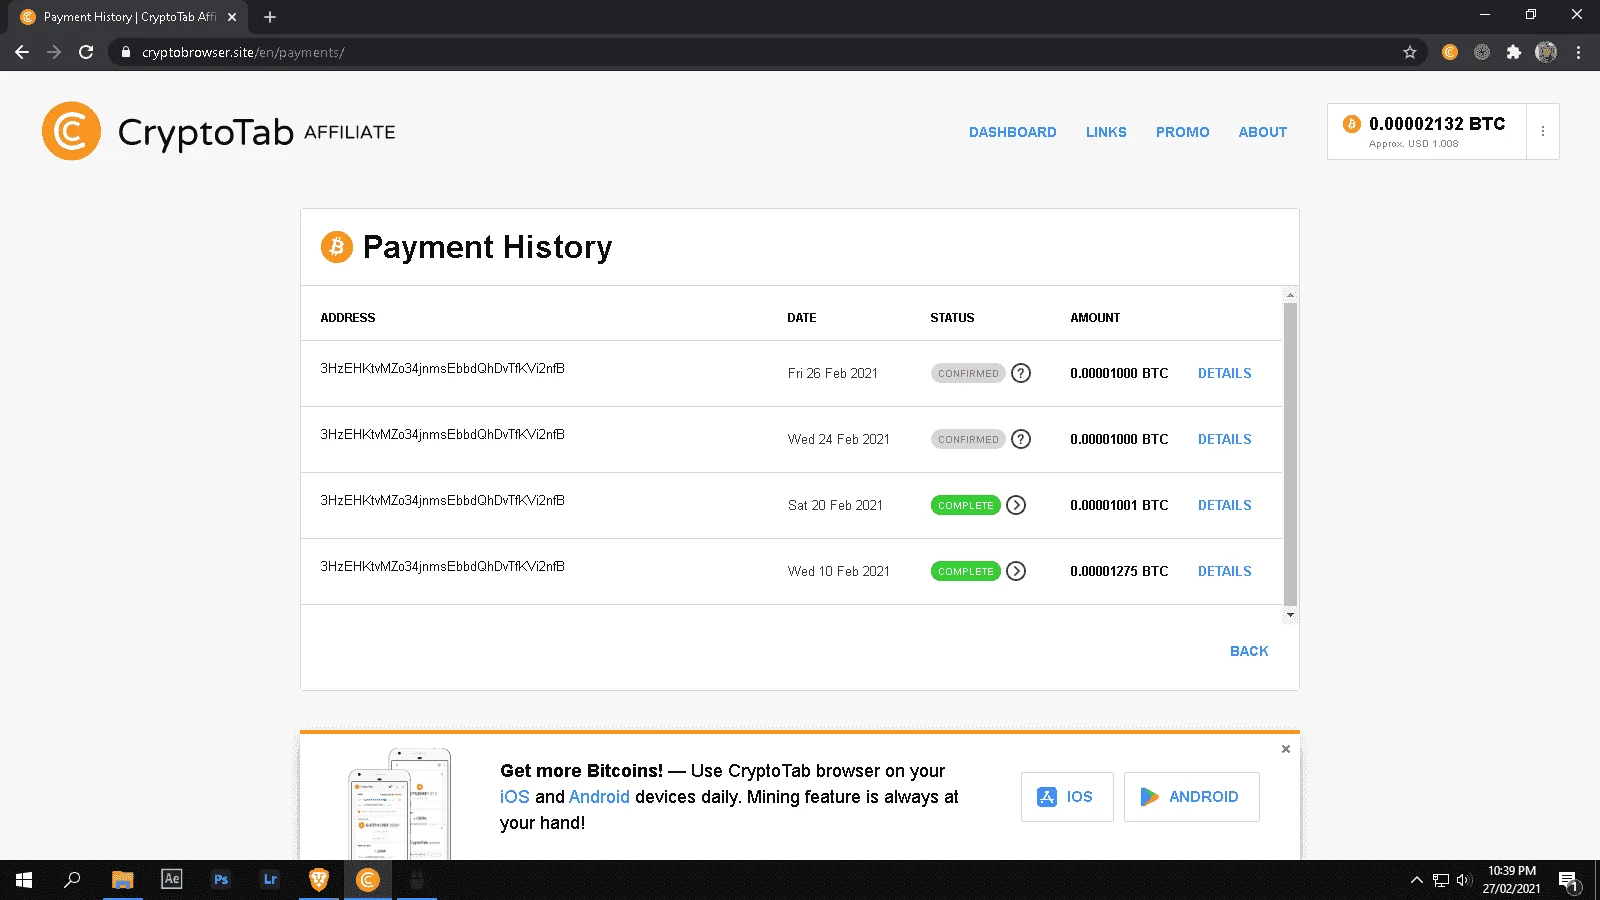This screenshot has width=1600, height=900.
Task: Open the balance options three-dot menu
Action: pos(1543,131)
